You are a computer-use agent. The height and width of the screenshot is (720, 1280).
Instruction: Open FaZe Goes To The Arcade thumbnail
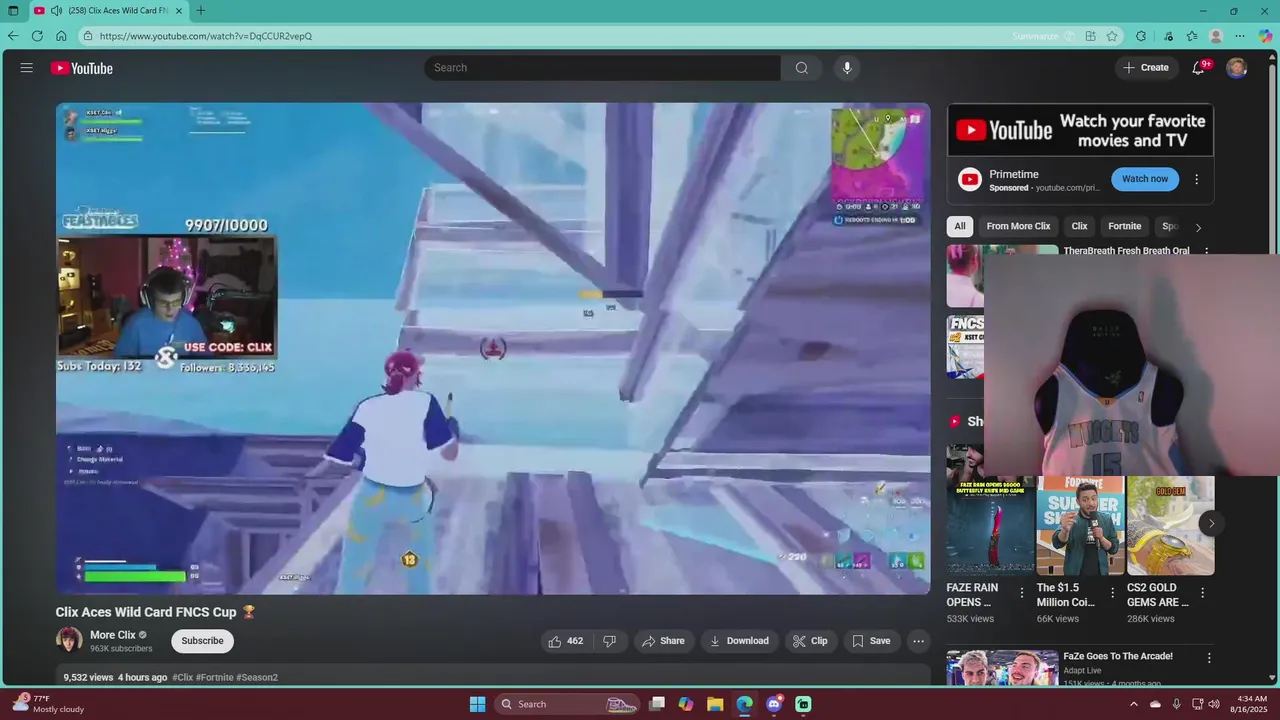coord(1002,669)
